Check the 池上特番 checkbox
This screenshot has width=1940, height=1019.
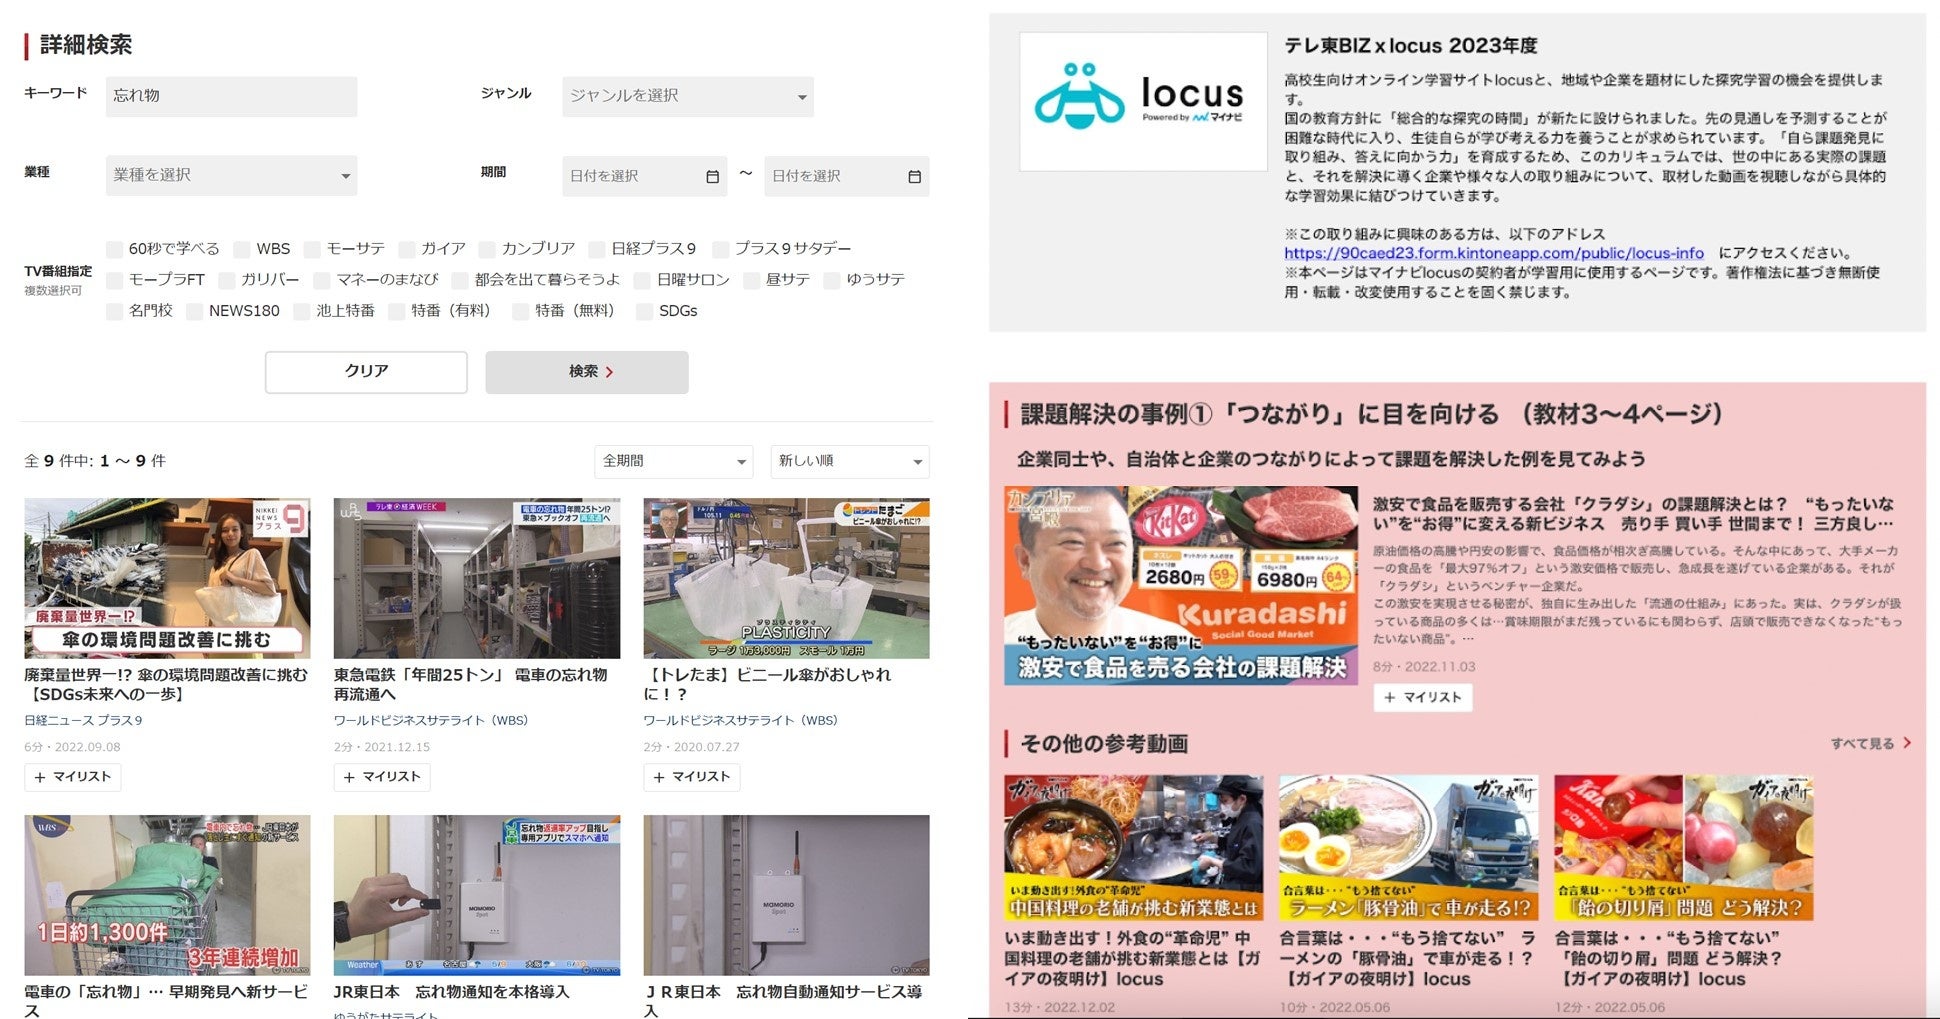tap(302, 312)
